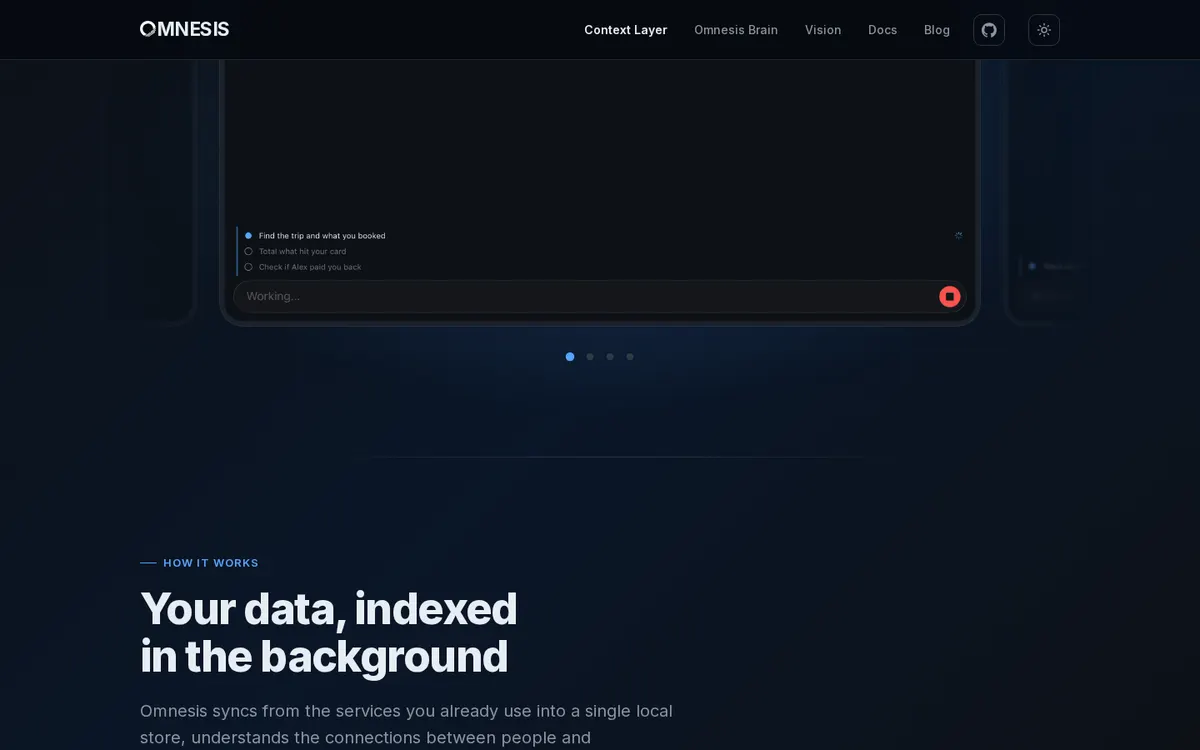The width and height of the screenshot is (1200, 750).
Task: Open the Context Layer nav item
Action: click(x=626, y=30)
